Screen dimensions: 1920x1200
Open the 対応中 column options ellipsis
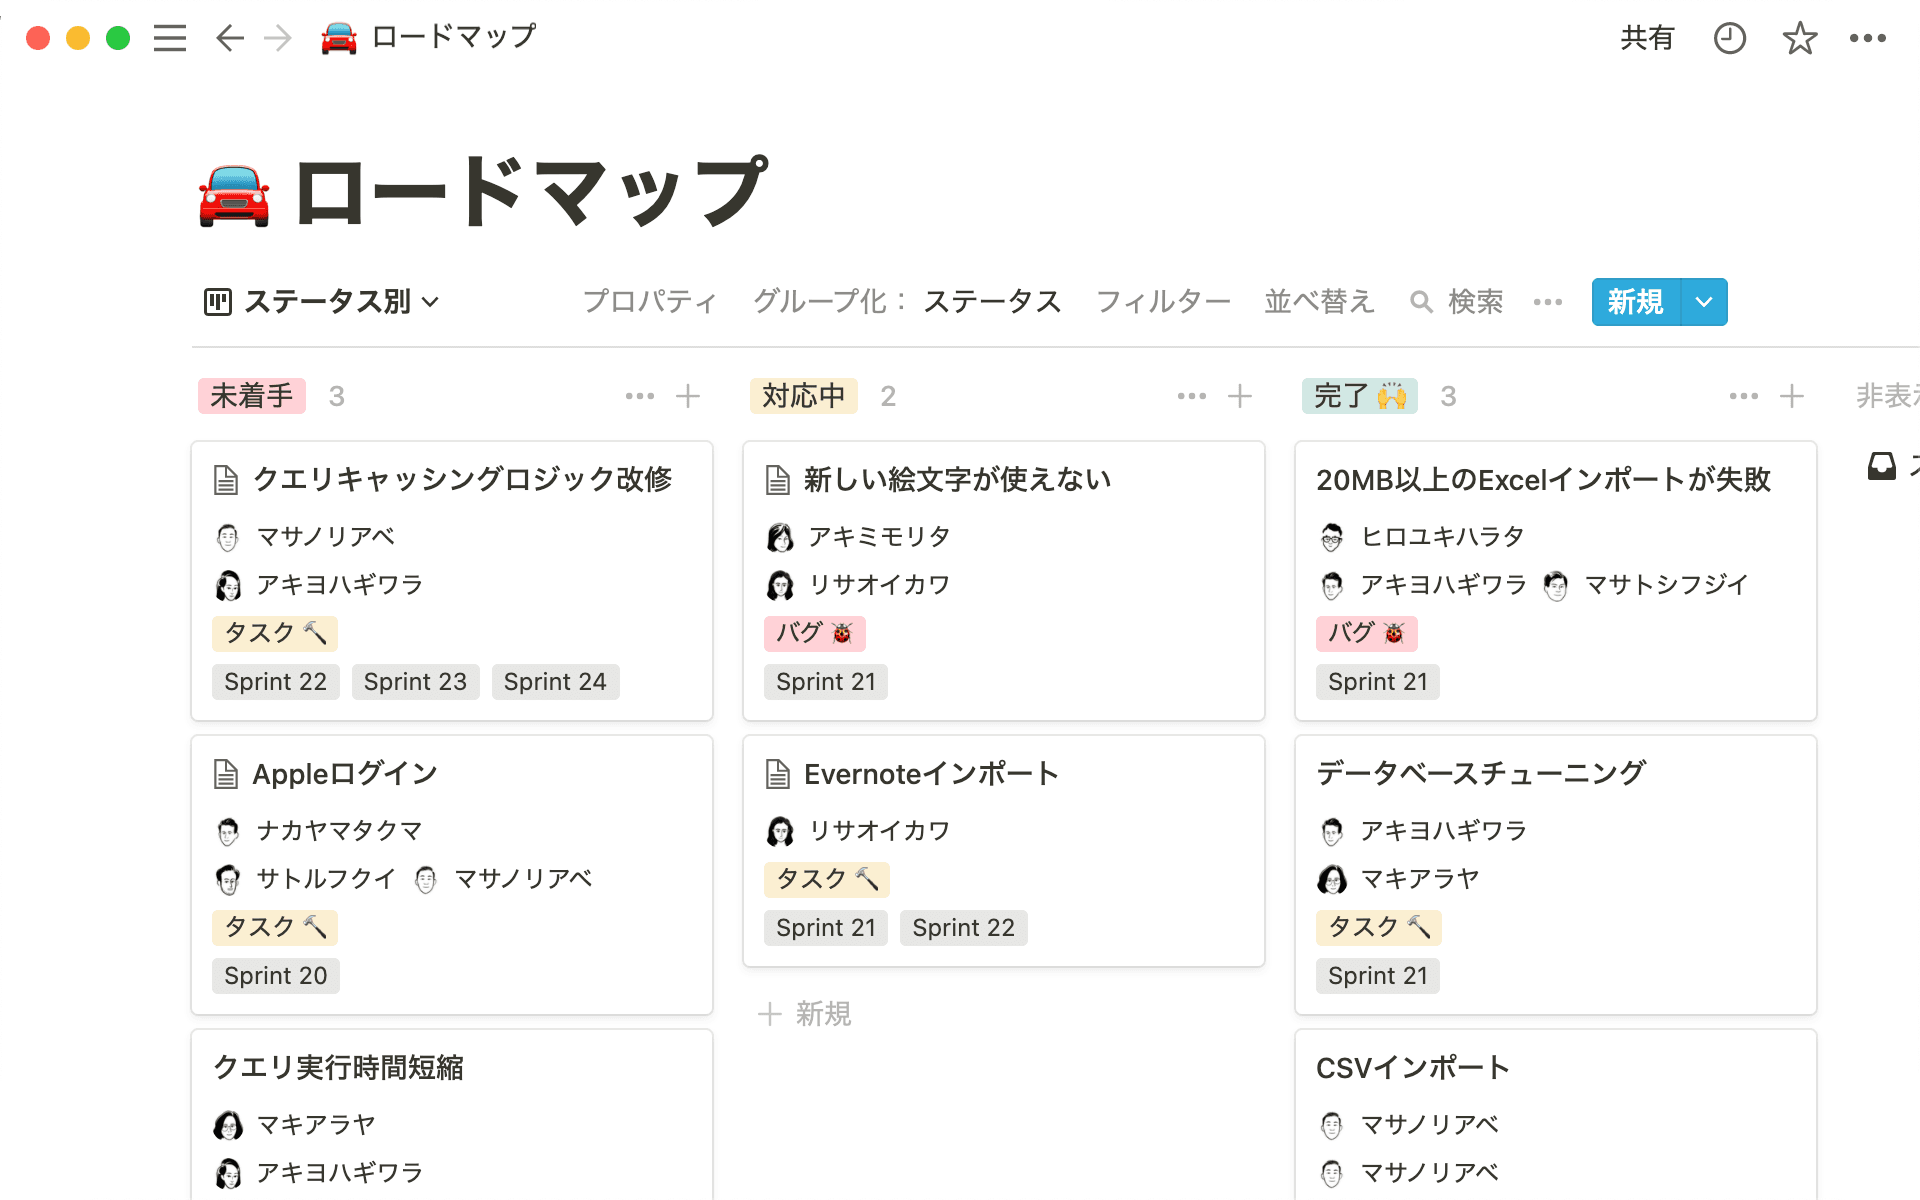coord(1191,396)
